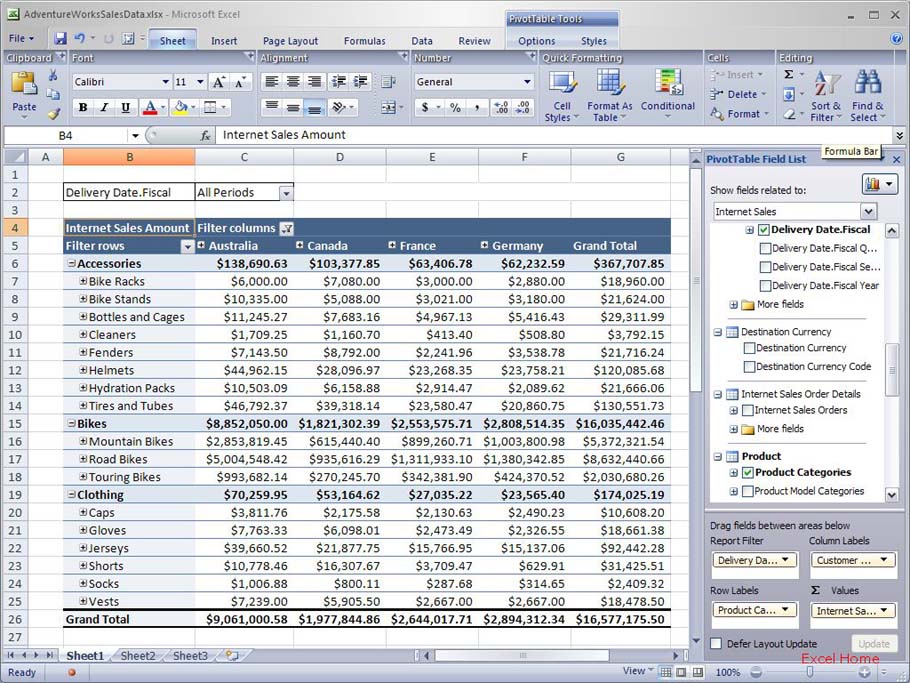The width and height of the screenshot is (910, 683).
Task: Toggle Italic formatting
Action: click(x=104, y=107)
